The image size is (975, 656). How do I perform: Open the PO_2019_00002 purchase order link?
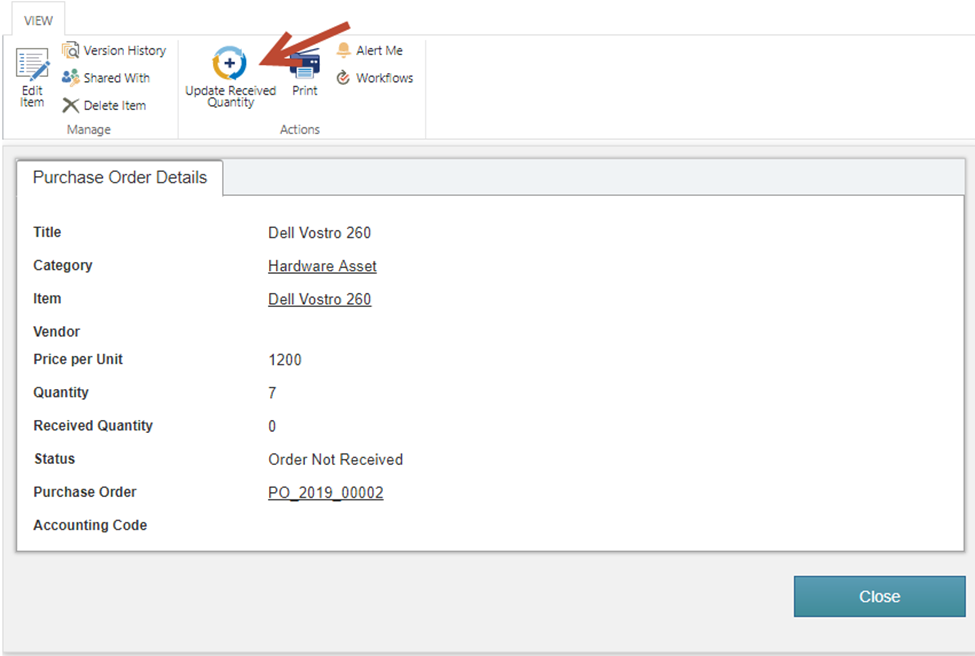[325, 493]
